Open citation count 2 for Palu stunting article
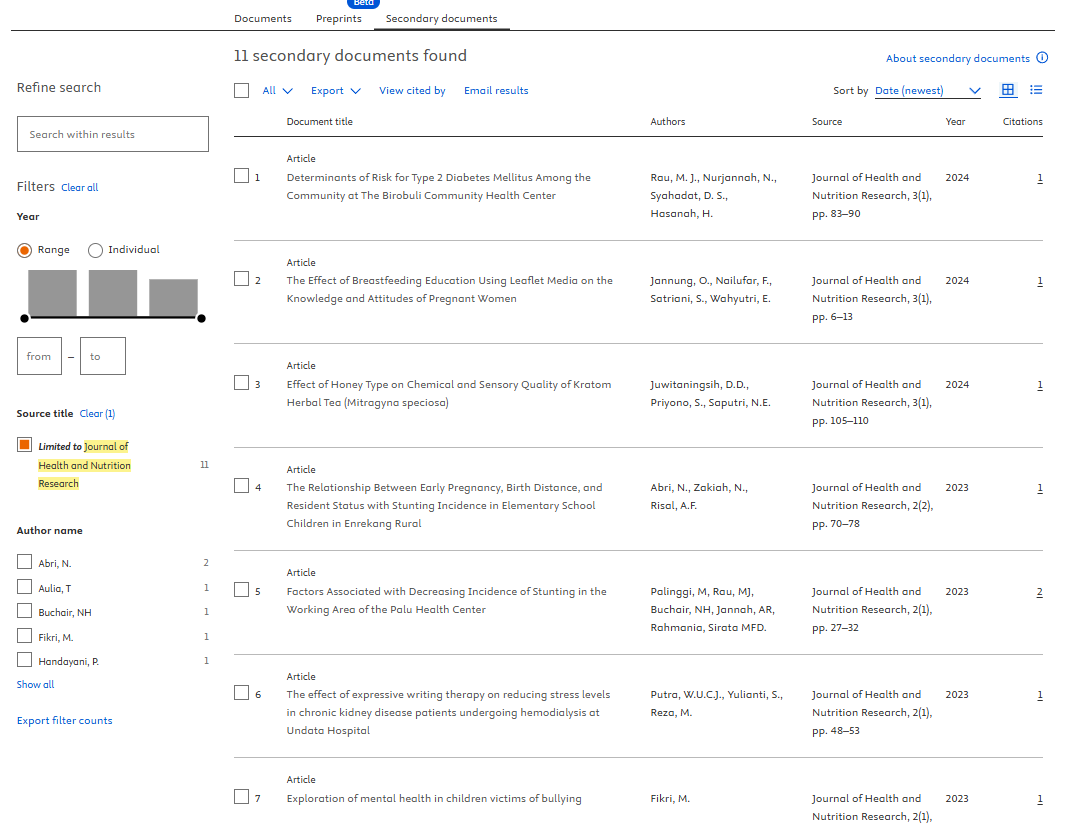1072x831 pixels. coord(1039,592)
